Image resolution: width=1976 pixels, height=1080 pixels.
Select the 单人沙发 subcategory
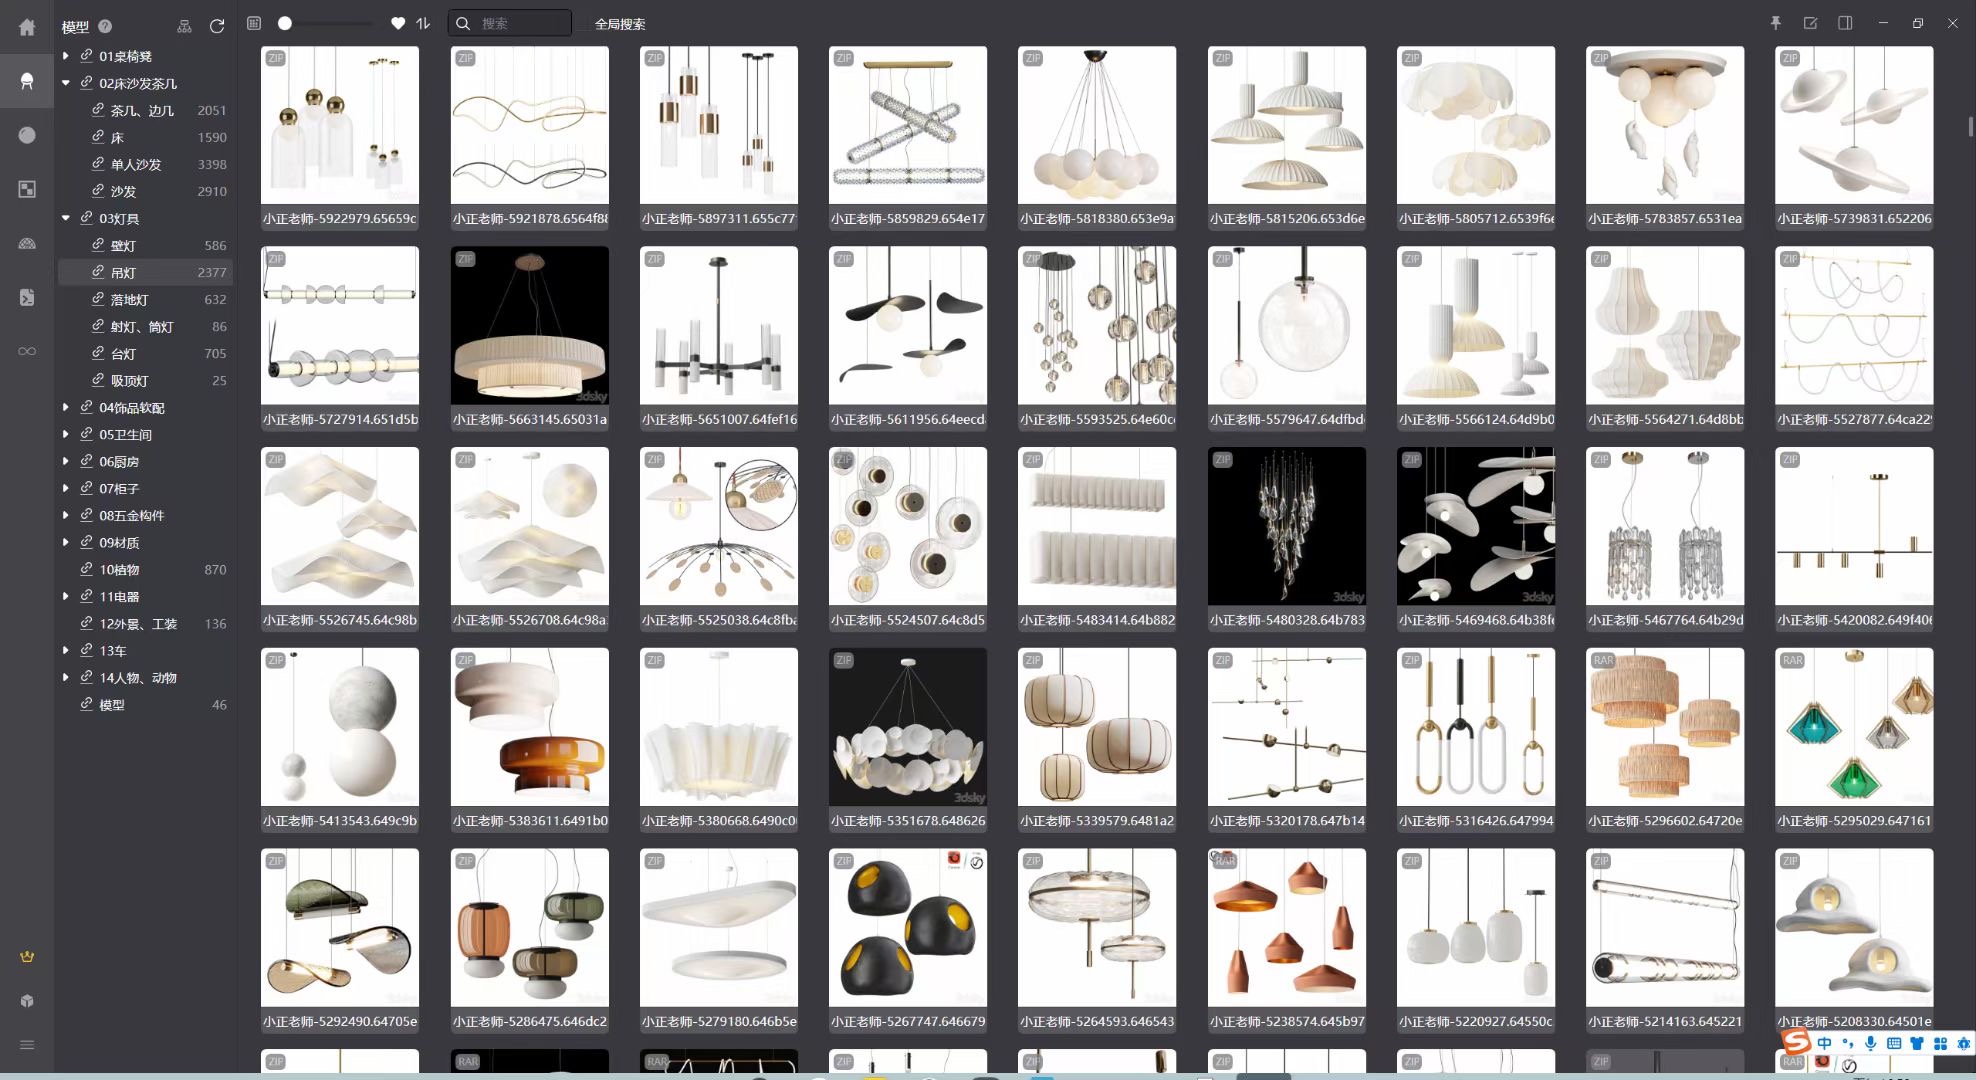click(x=145, y=164)
